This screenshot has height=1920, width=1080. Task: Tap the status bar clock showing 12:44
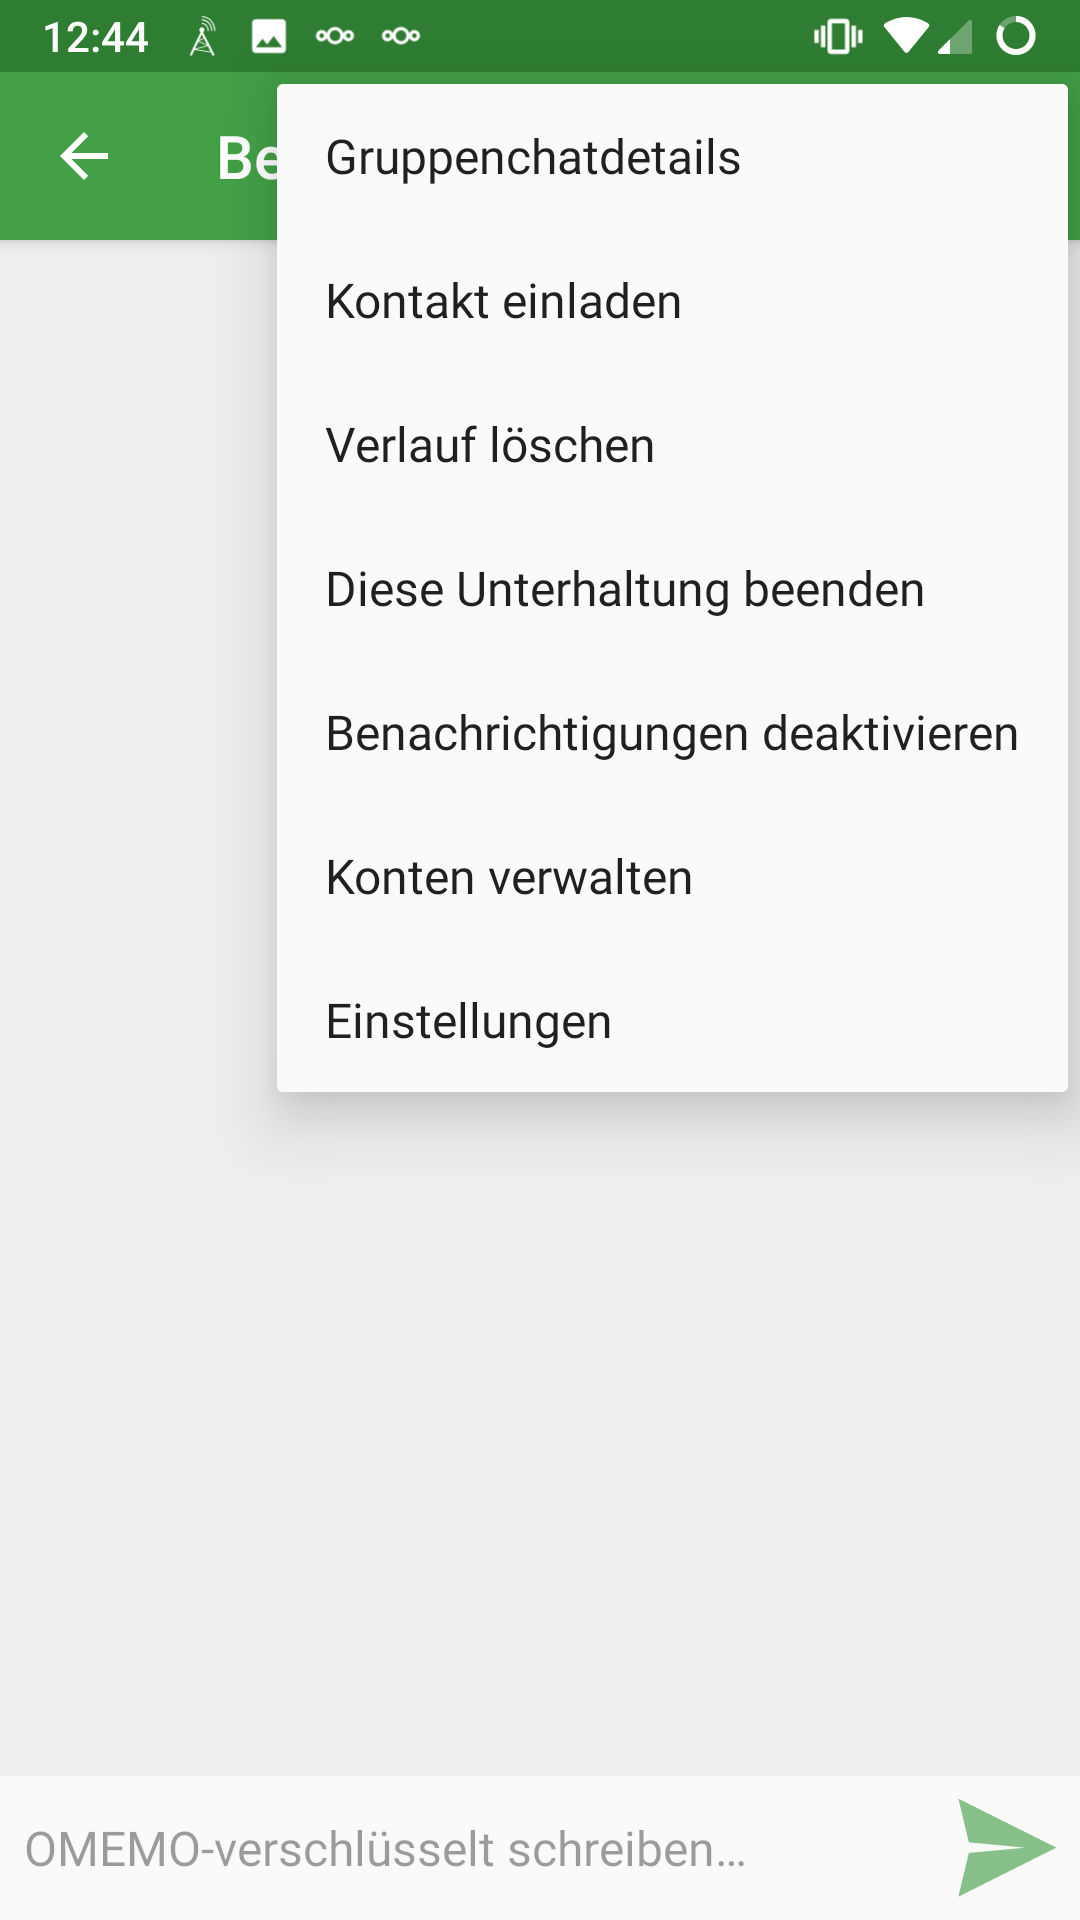click(x=96, y=37)
